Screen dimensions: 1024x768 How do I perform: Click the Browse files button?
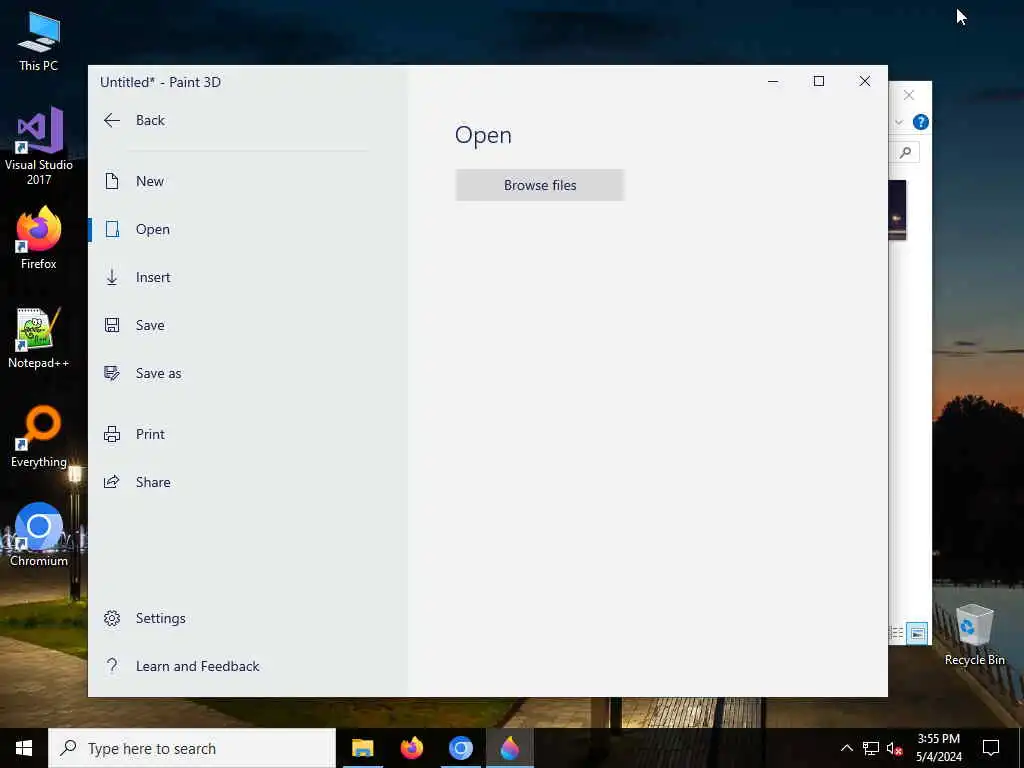(x=540, y=185)
